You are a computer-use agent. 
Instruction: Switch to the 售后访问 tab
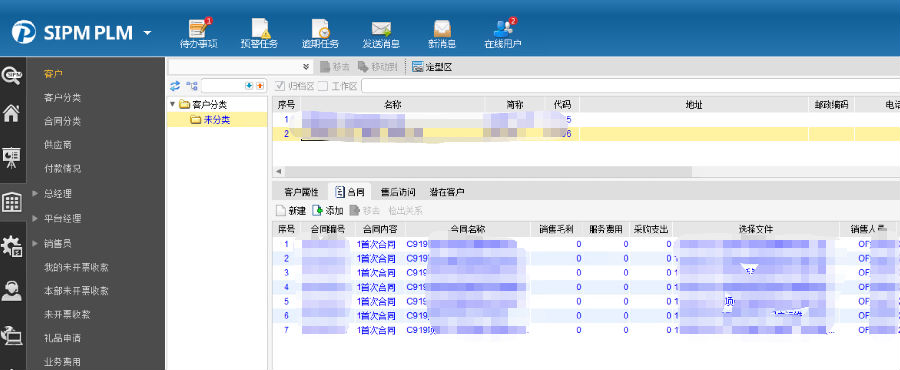[x=397, y=192]
